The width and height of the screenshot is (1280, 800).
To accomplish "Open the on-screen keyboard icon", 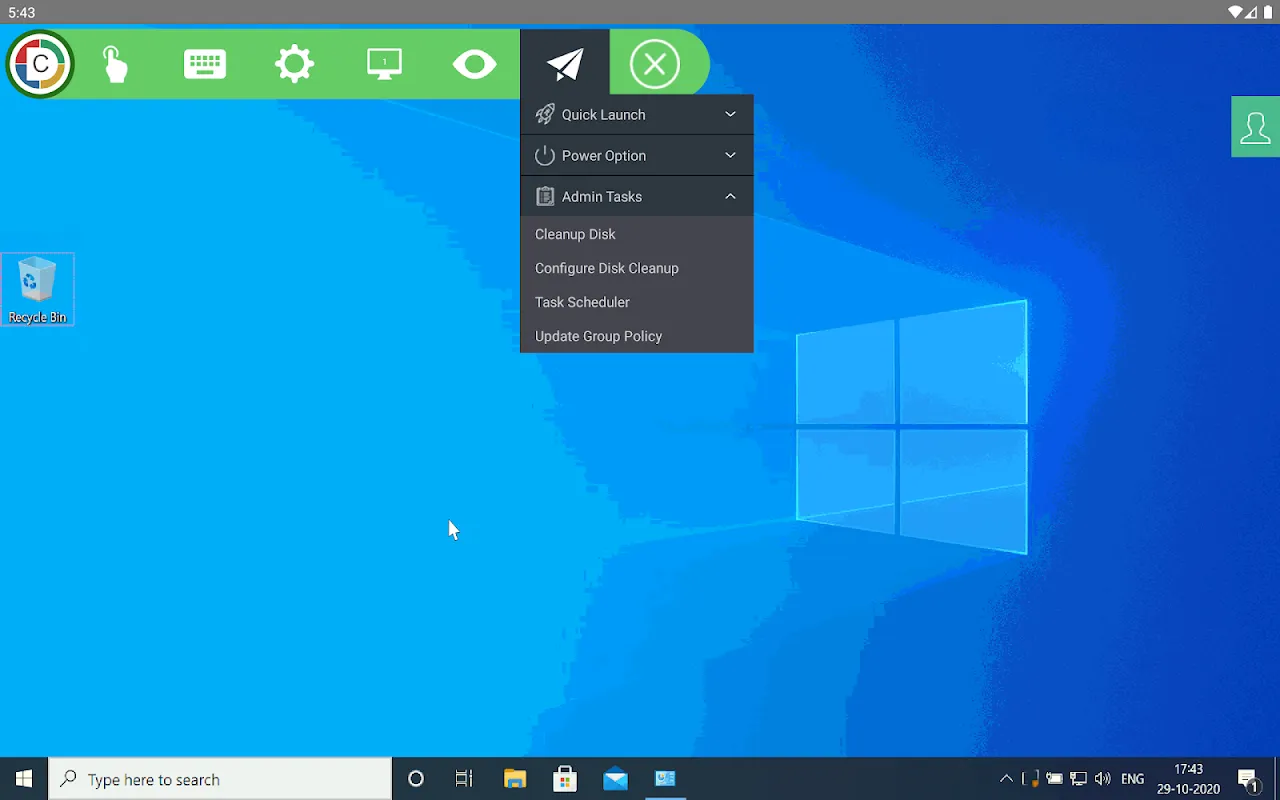I will click(x=205, y=65).
